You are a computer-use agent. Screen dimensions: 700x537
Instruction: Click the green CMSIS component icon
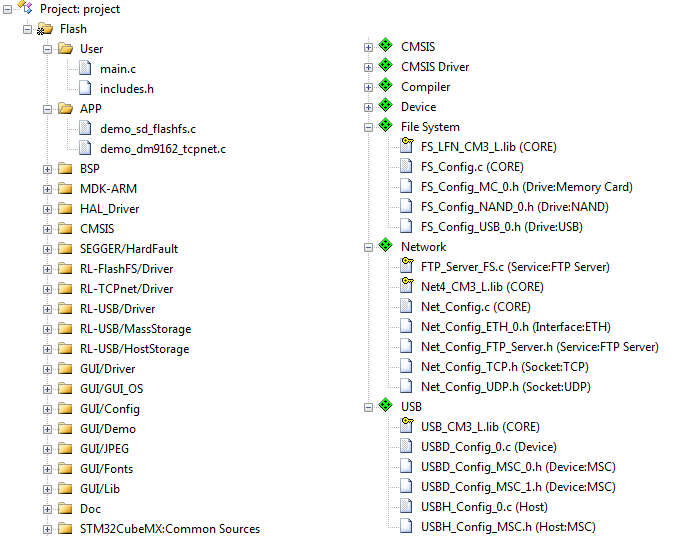(x=386, y=45)
